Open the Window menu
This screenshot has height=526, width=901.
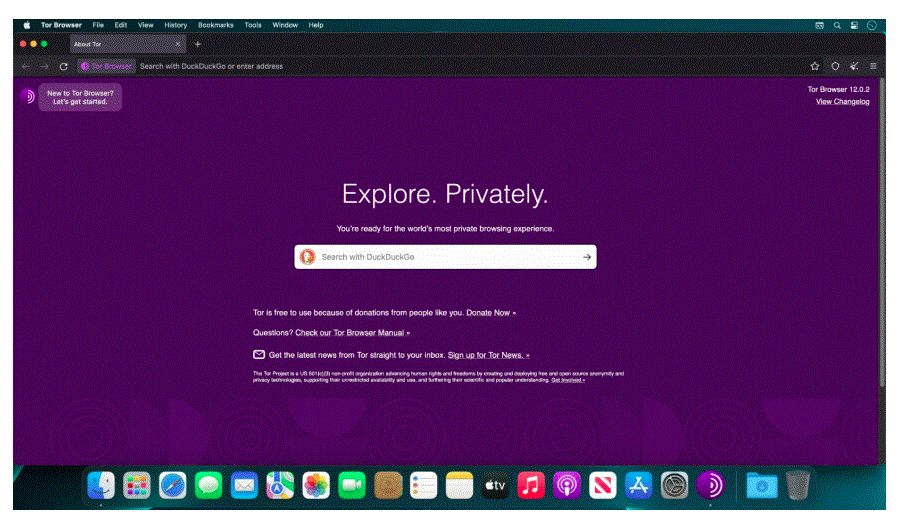click(x=285, y=25)
